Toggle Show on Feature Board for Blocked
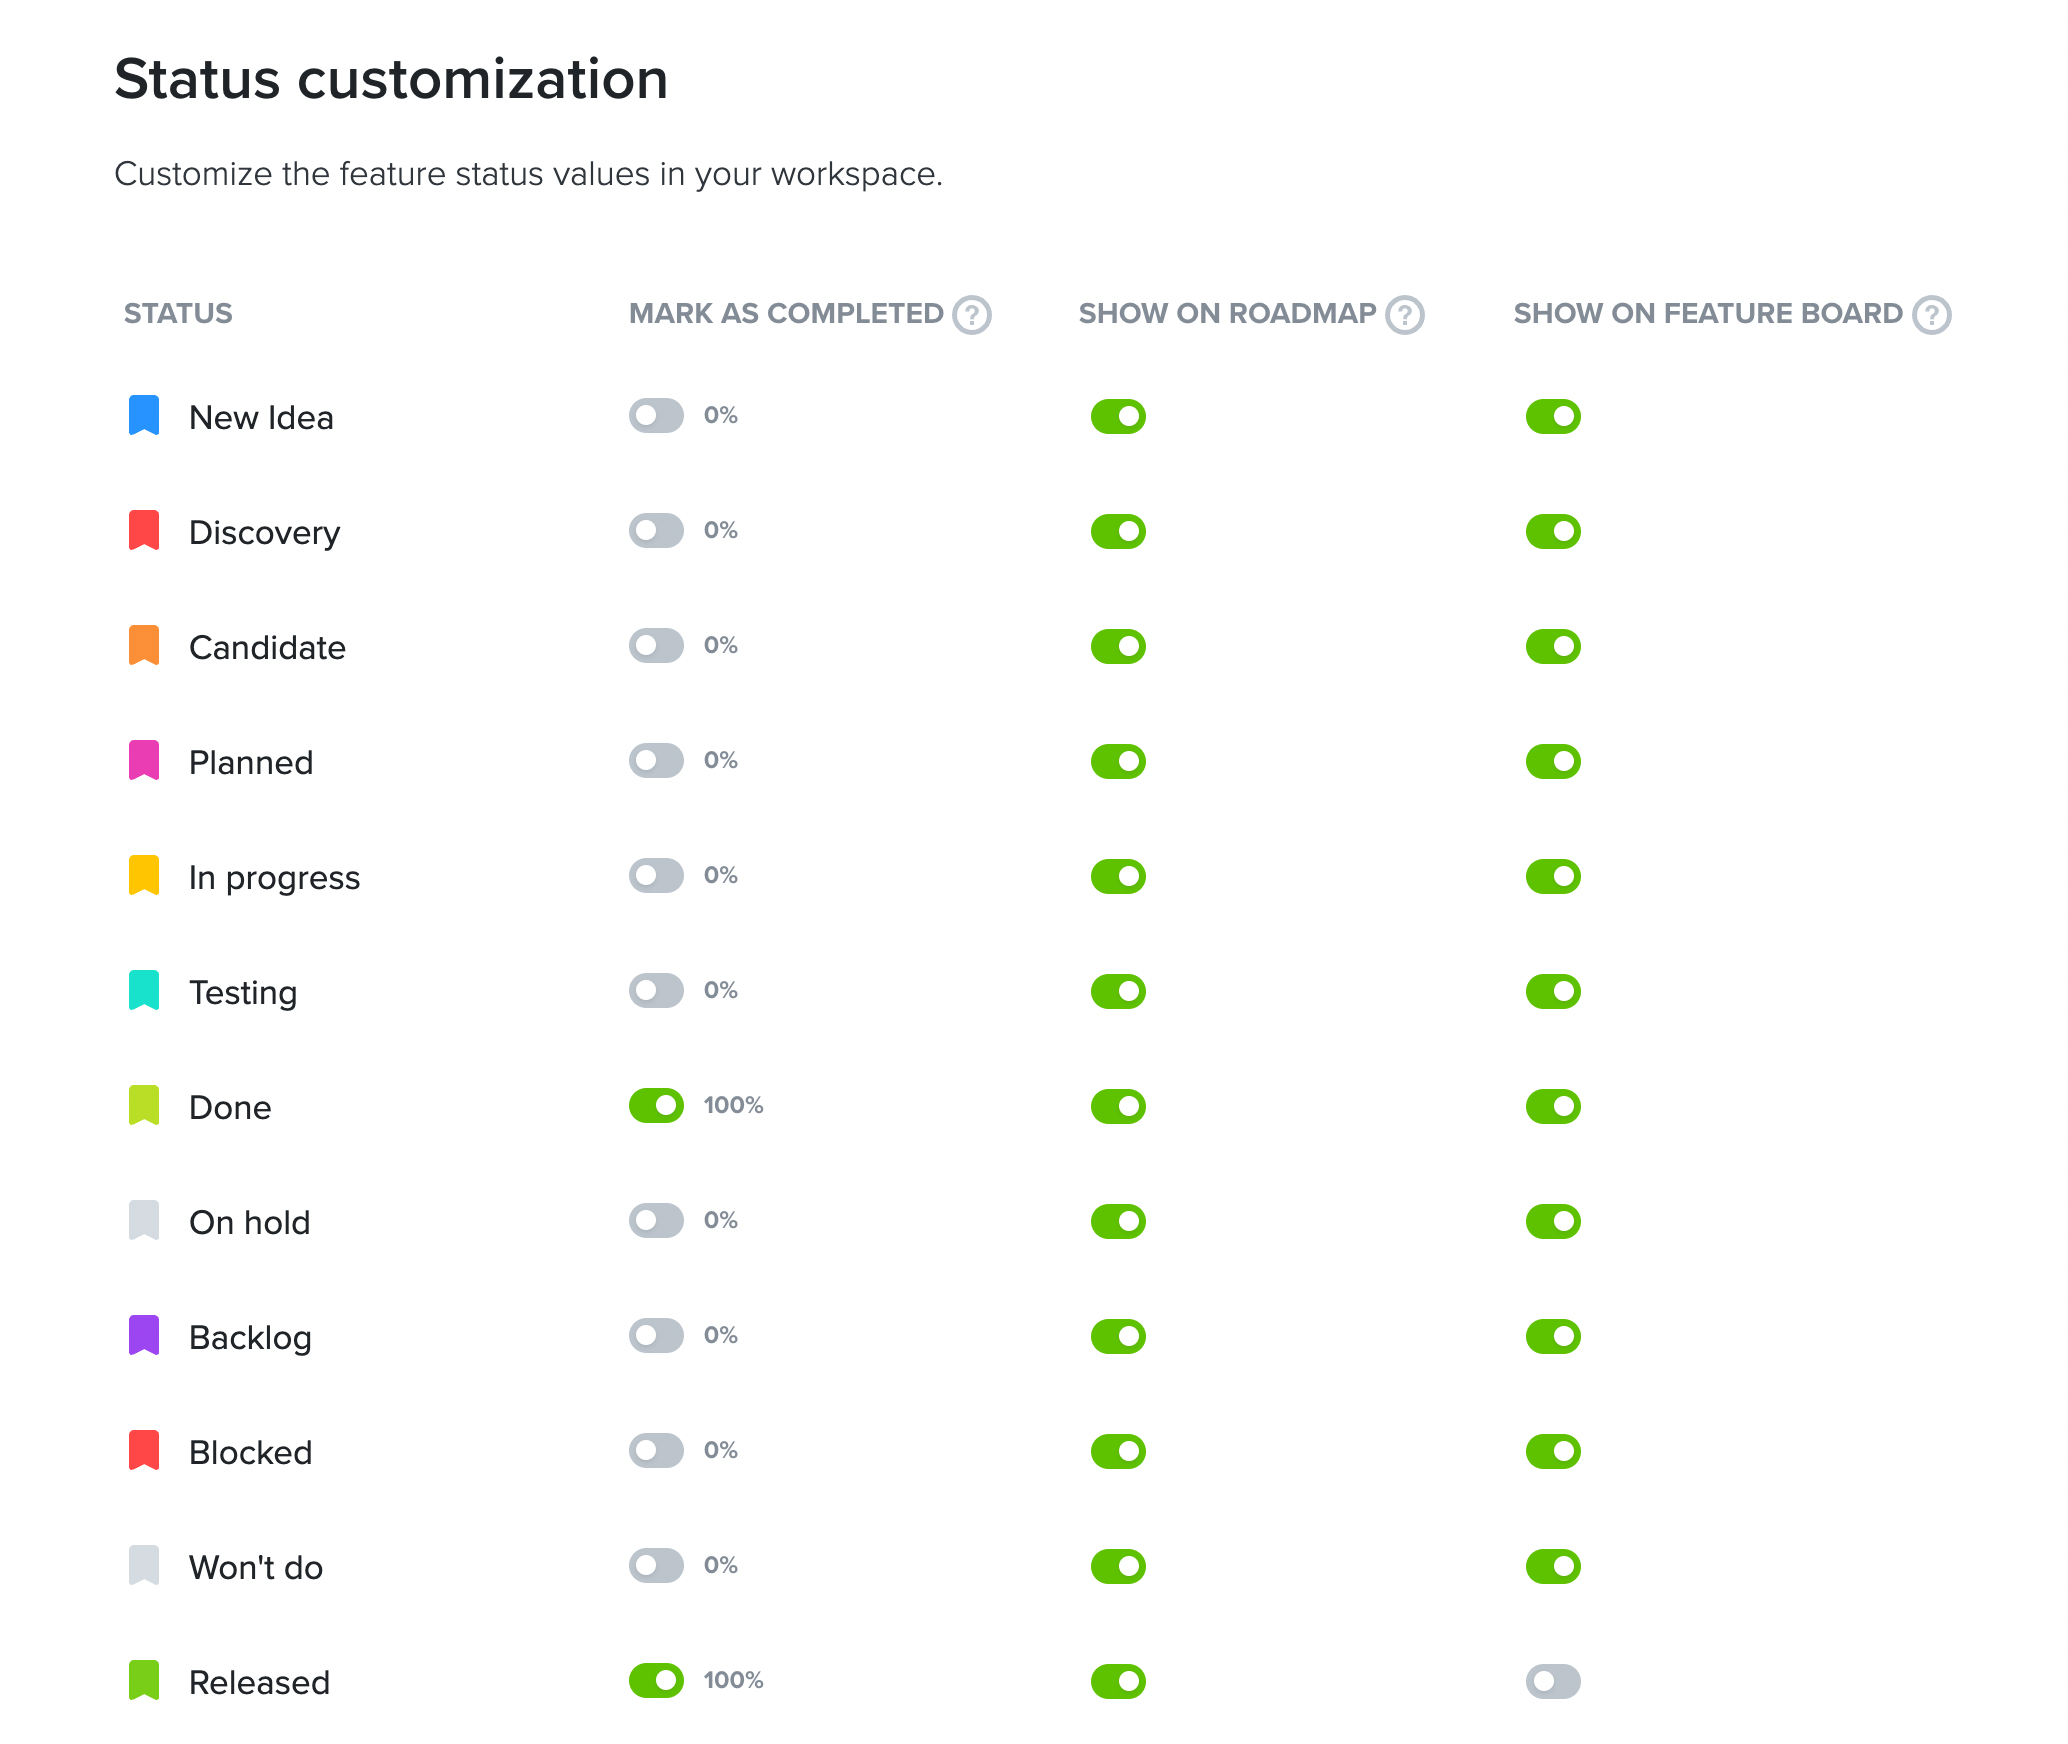 (x=1553, y=1451)
